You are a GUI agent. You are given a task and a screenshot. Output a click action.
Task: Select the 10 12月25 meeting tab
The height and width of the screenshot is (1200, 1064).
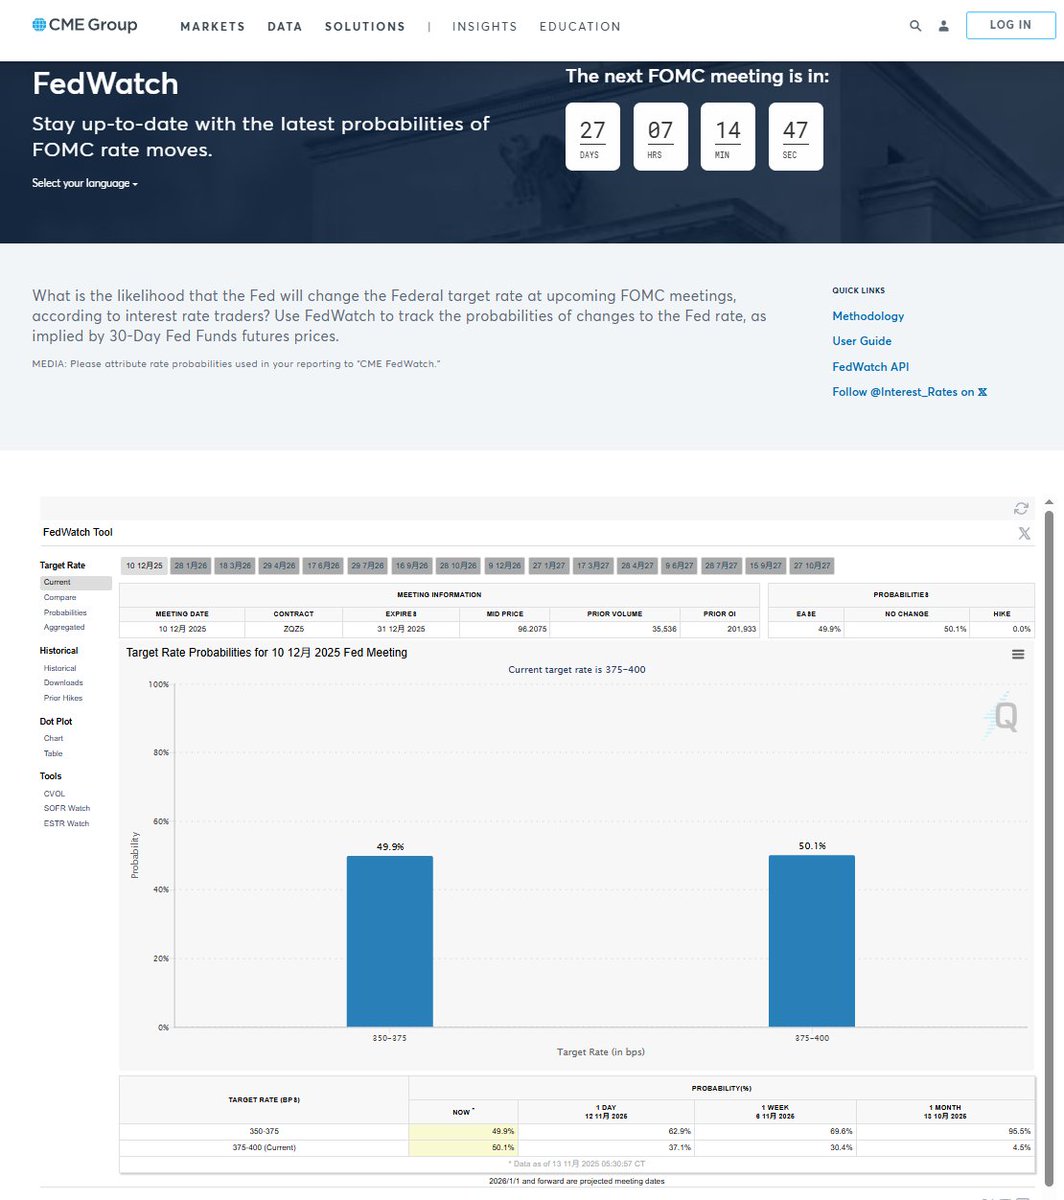click(144, 566)
